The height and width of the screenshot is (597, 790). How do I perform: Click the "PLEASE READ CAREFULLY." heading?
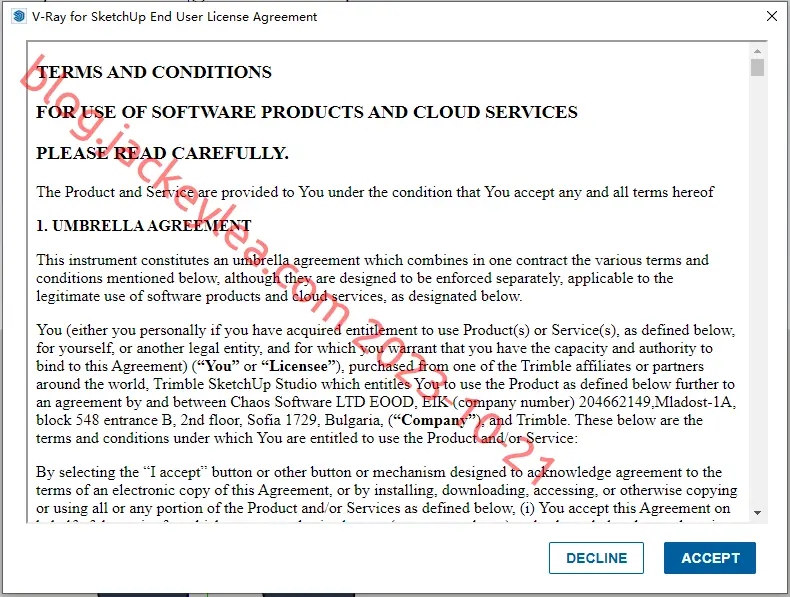click(x=162, y=153)
